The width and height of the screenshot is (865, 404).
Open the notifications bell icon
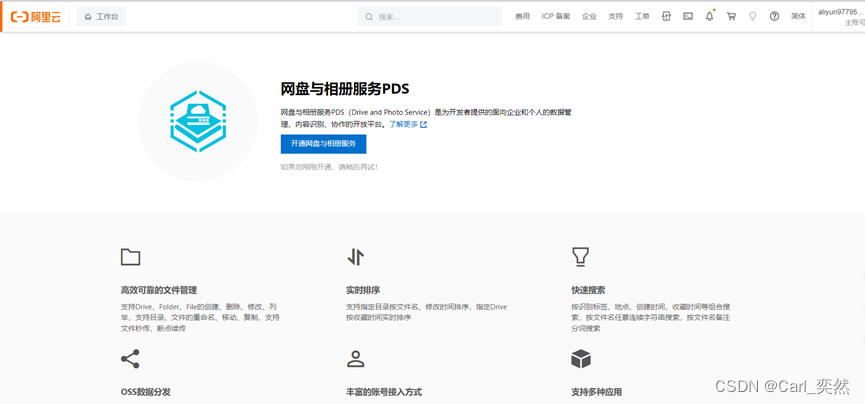pos(710,16)
